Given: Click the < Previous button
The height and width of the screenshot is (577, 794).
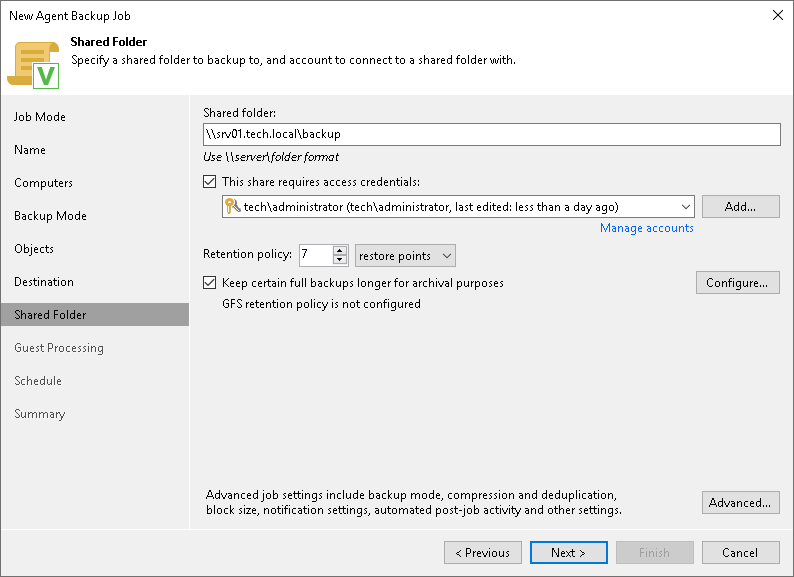Looking at the screenshot, I should (483, 553).
